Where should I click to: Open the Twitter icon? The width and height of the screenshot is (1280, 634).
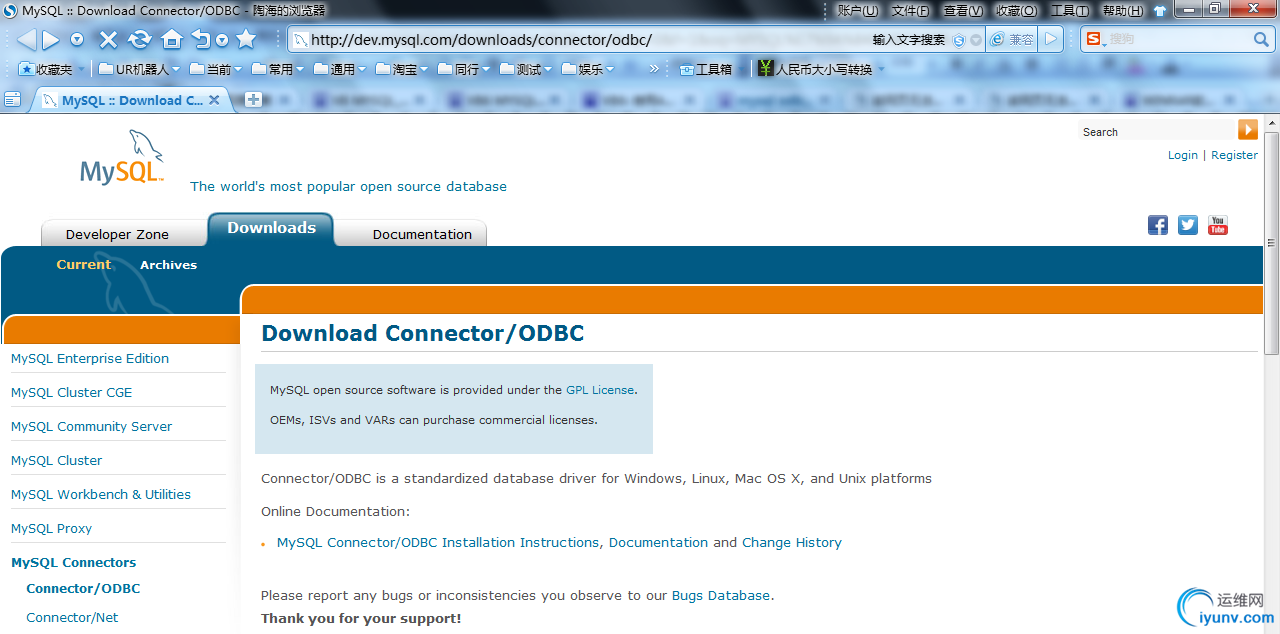pos(1188,225)
